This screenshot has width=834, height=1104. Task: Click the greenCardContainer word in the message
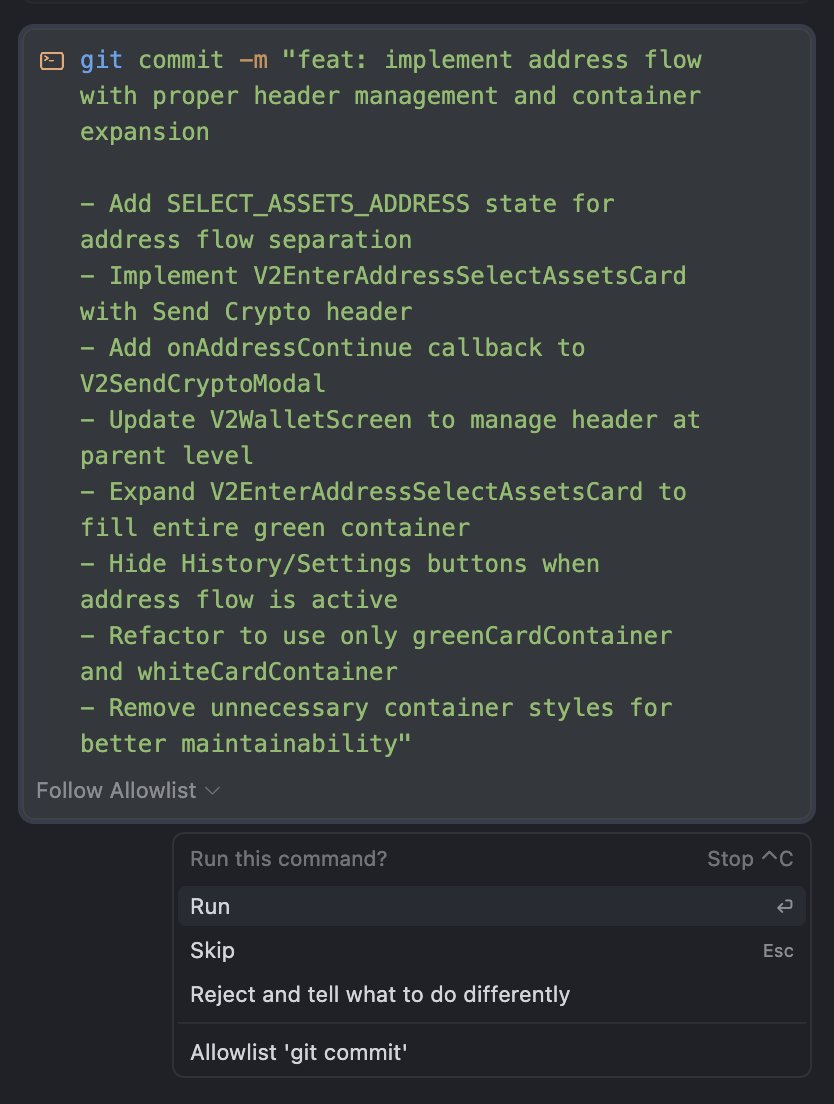542,636
